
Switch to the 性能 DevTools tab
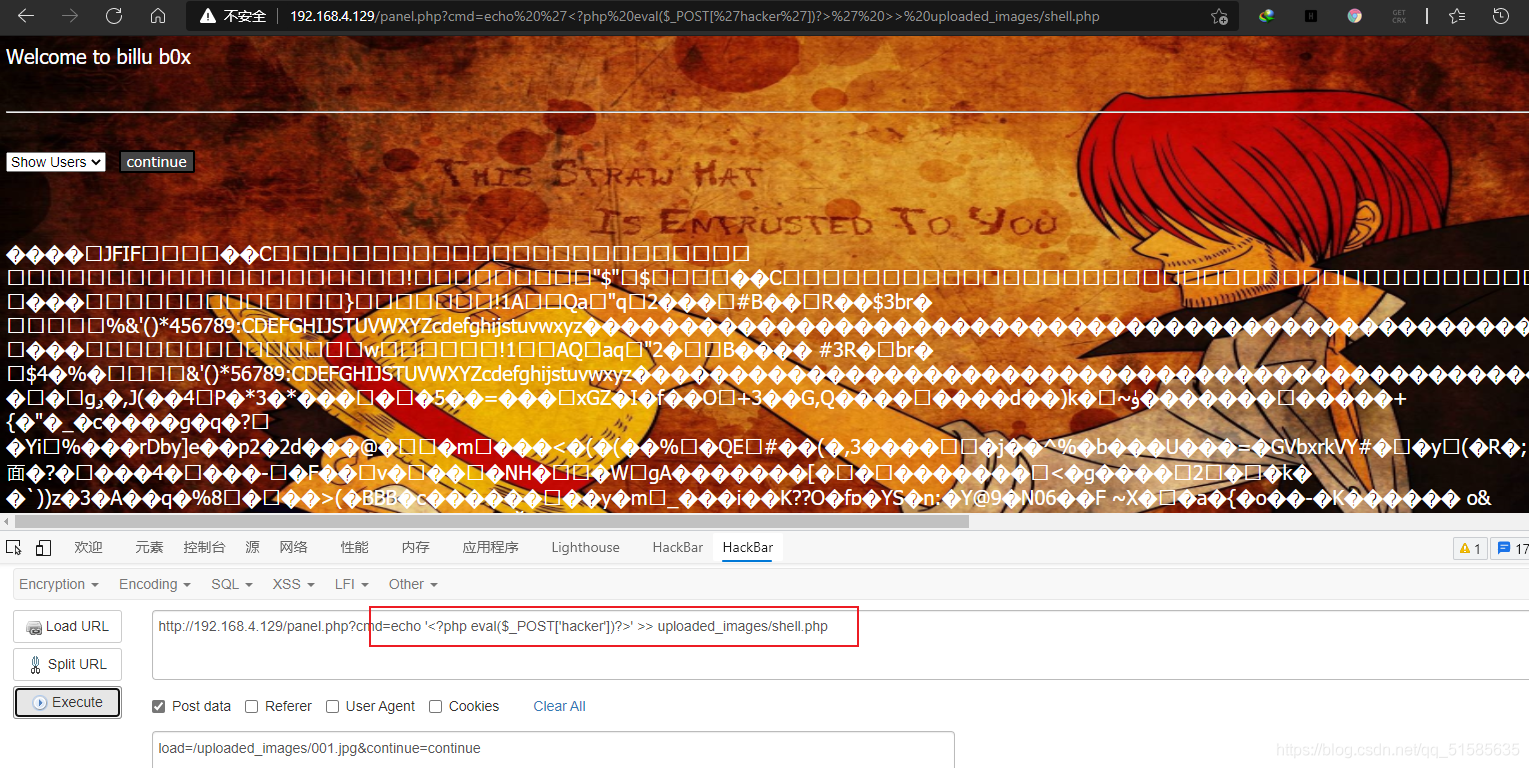355,547
